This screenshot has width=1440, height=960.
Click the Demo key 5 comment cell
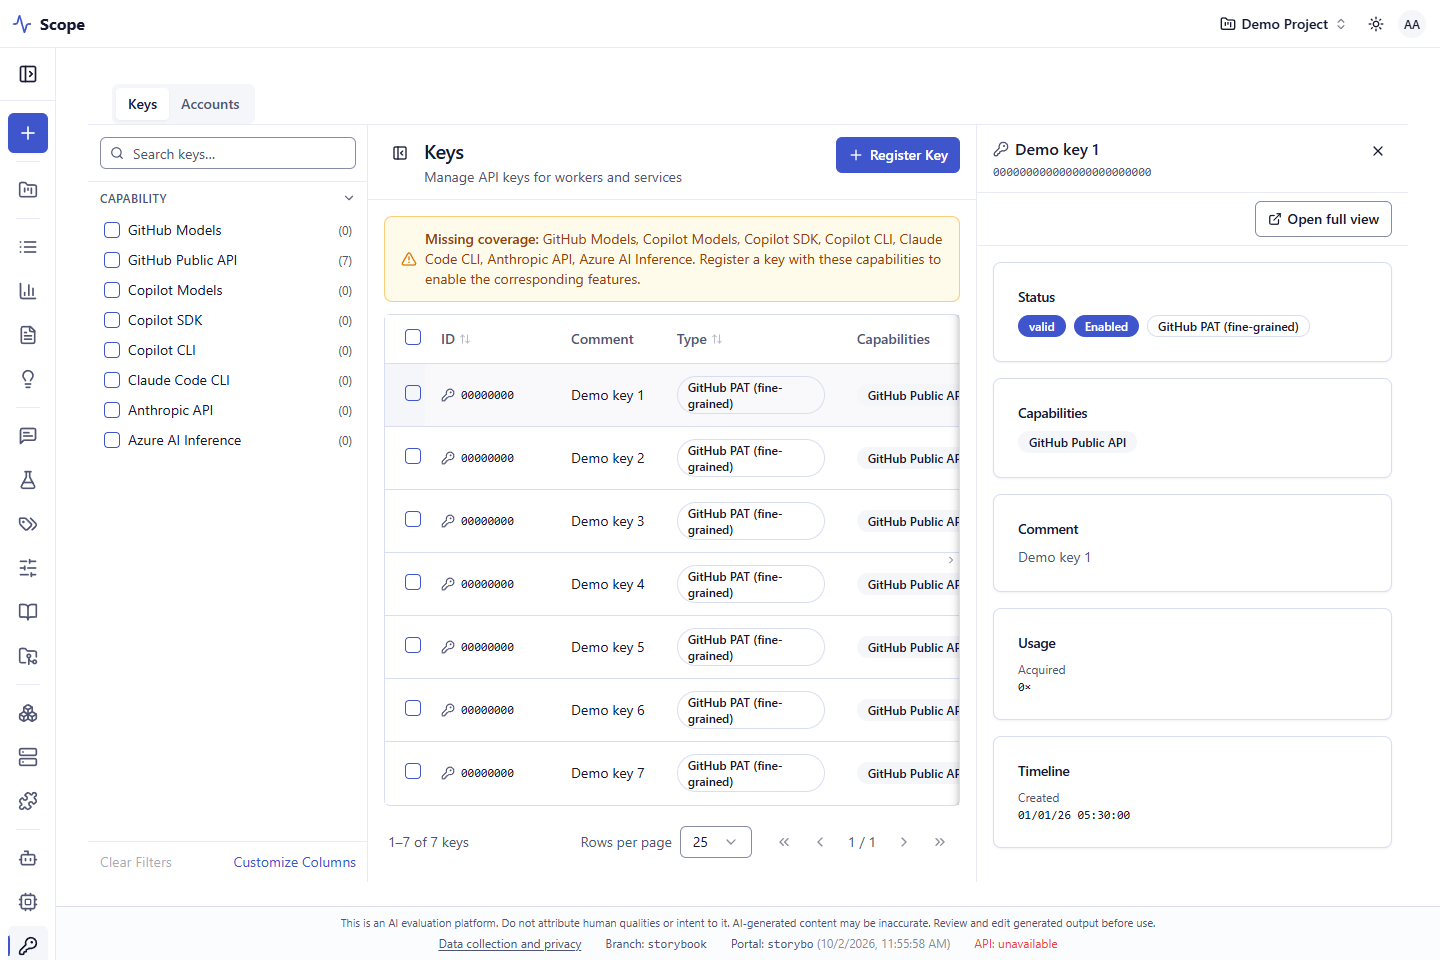click(x=608, y=647)
